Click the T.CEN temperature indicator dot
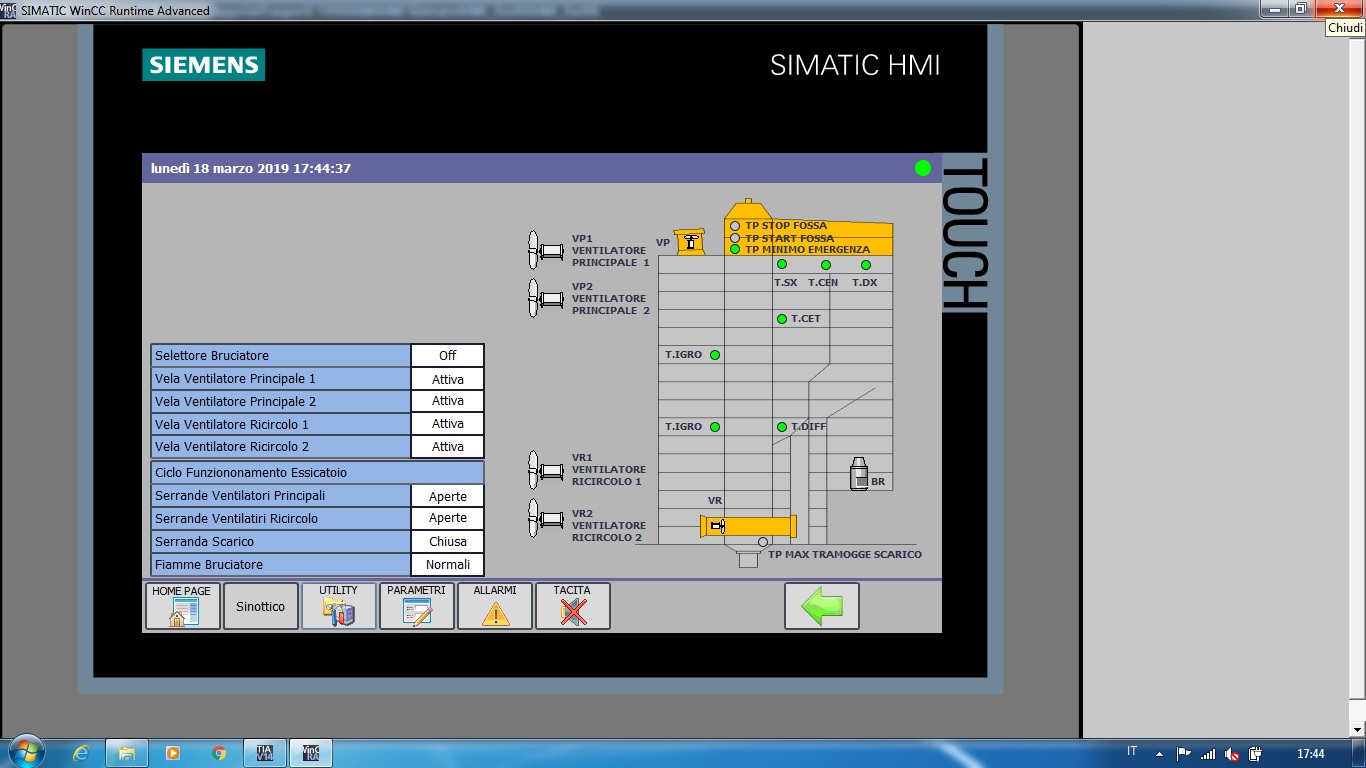This screenshot has width=1366, height=768. (826, 265)
